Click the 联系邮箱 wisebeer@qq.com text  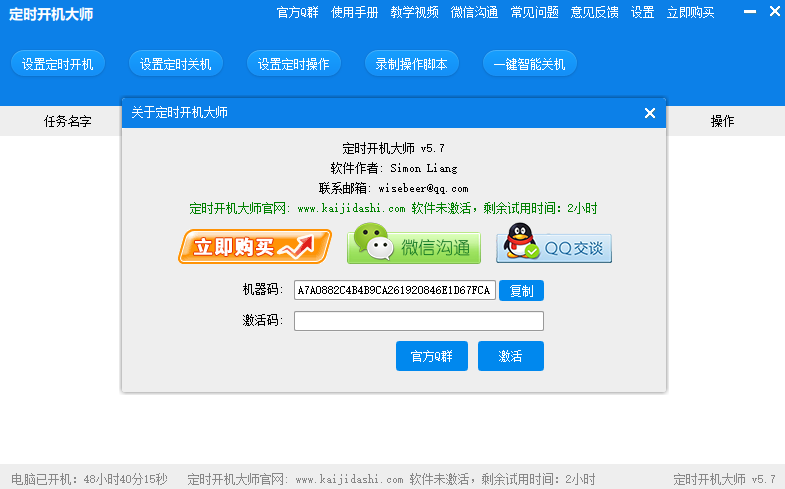[394, 188]
